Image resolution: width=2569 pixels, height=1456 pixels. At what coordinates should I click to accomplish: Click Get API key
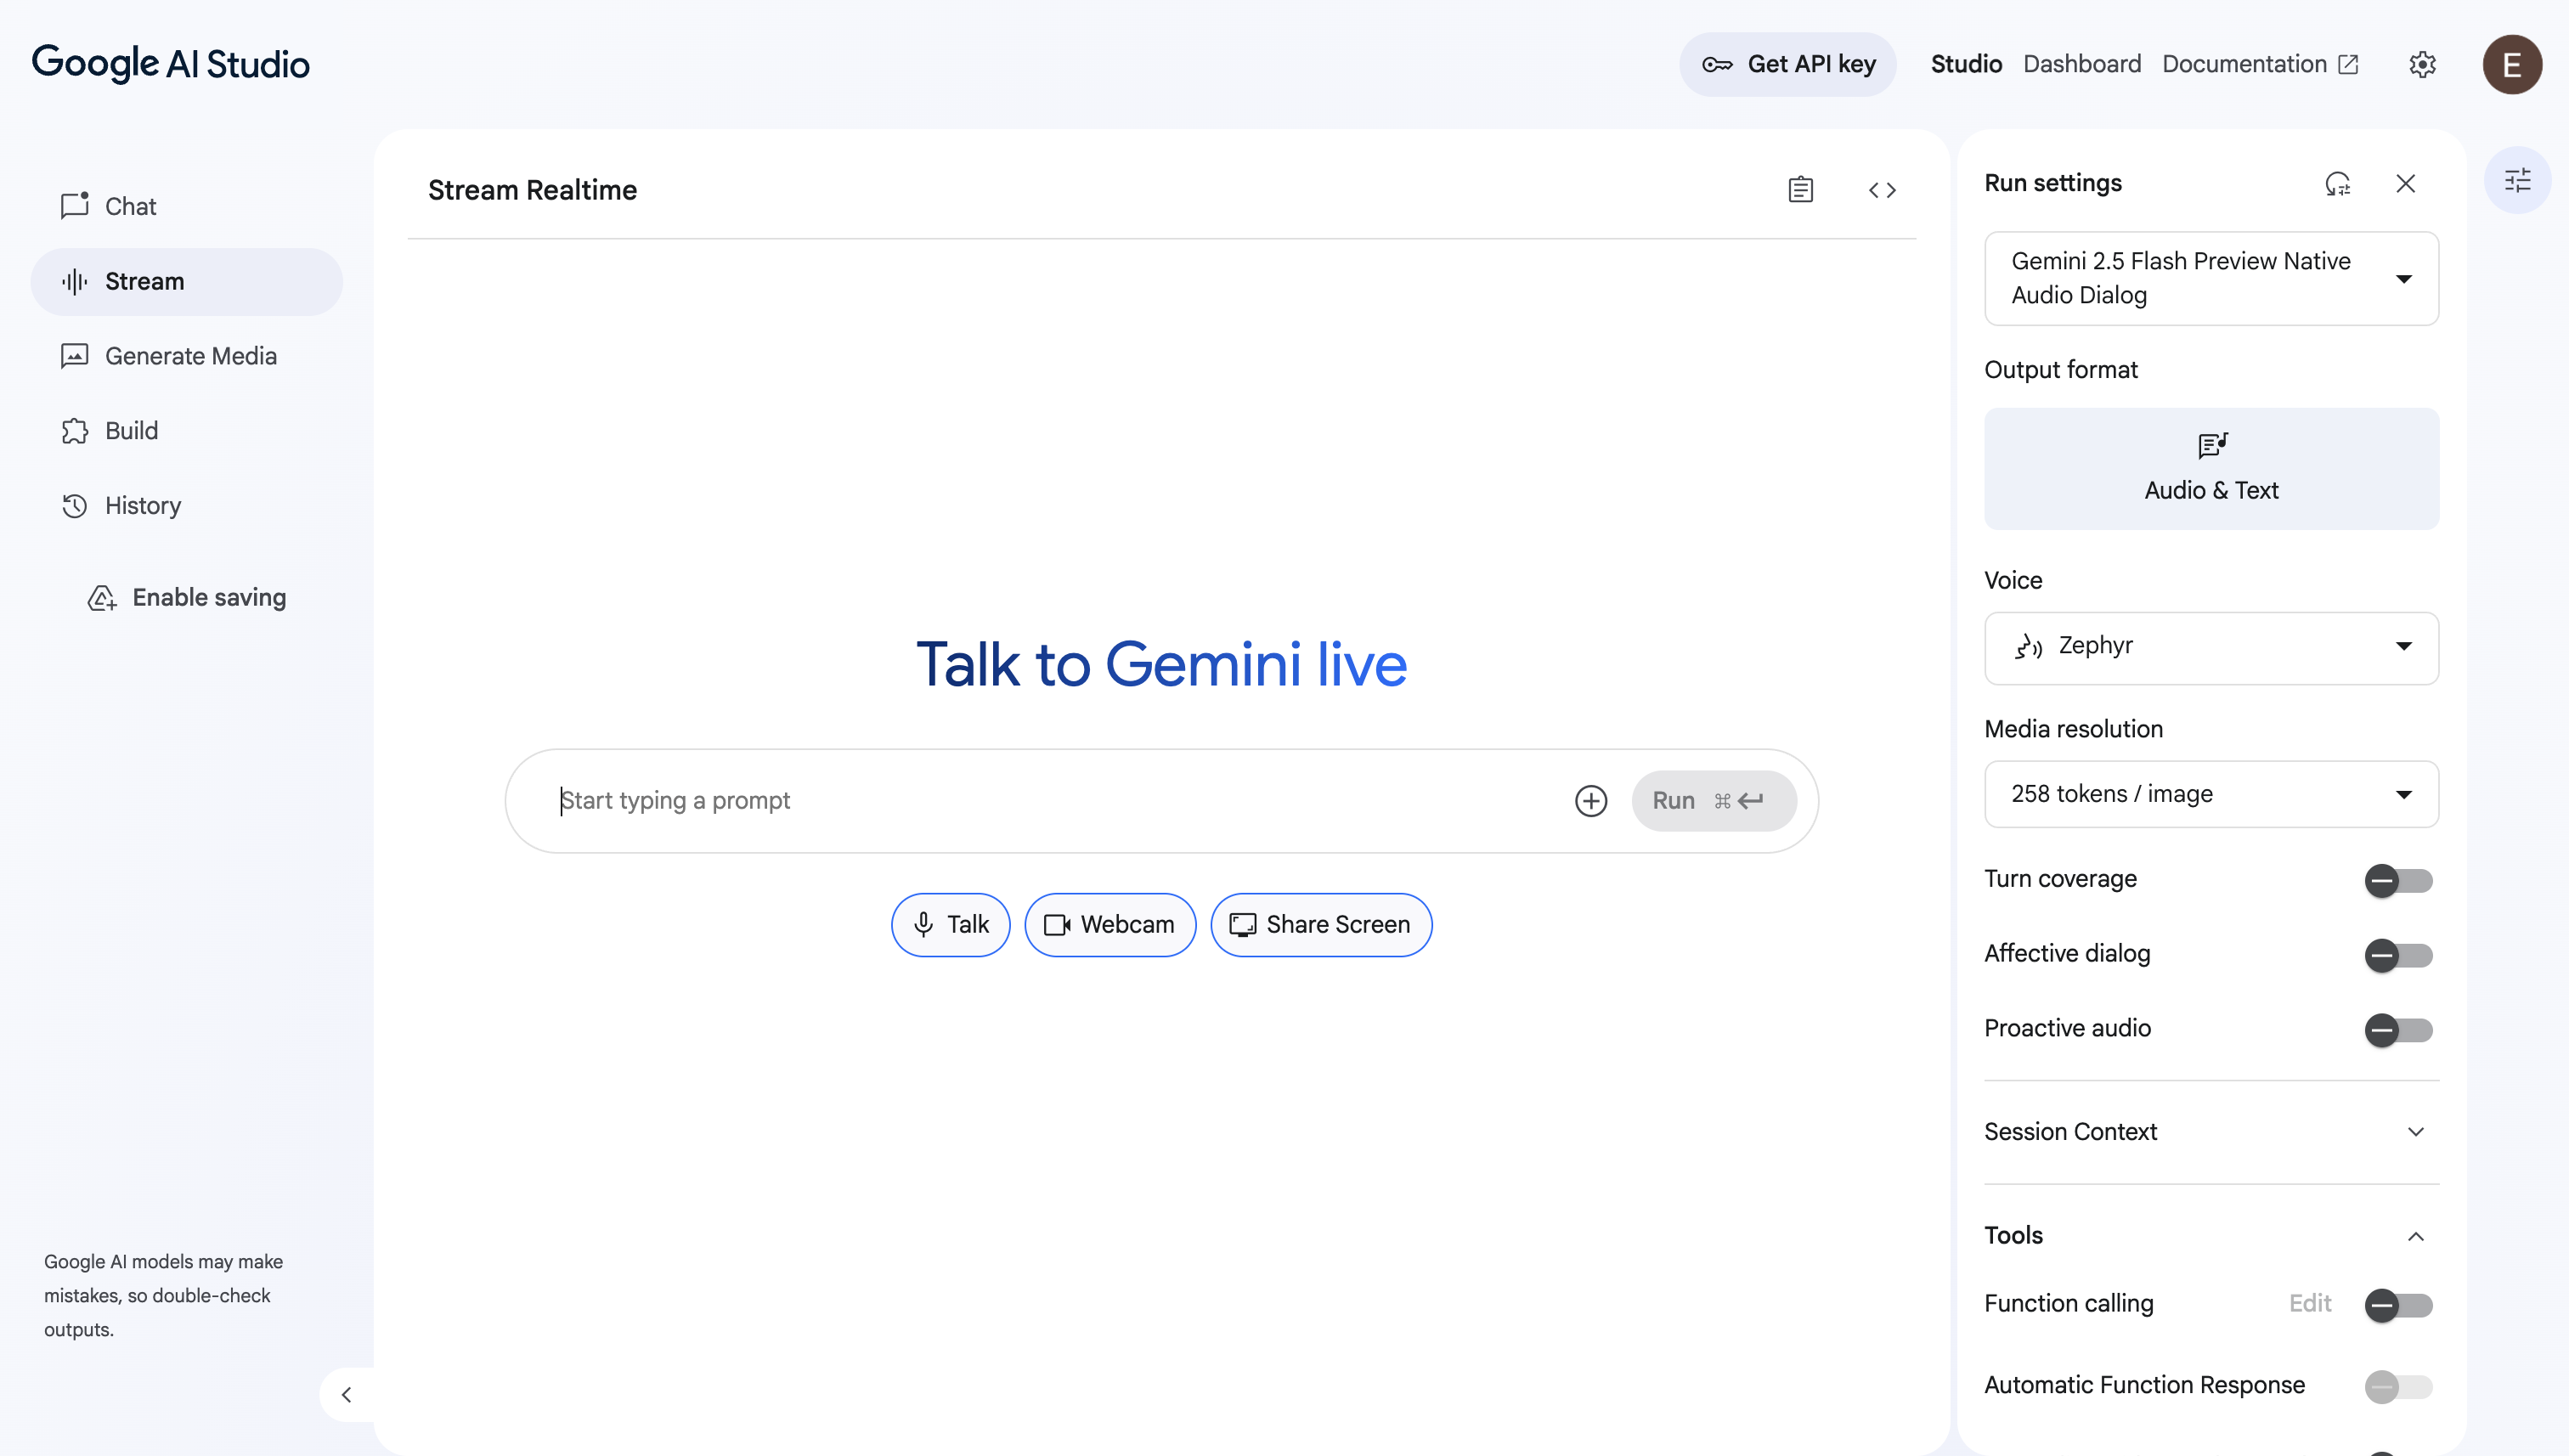pos(1788,65)
